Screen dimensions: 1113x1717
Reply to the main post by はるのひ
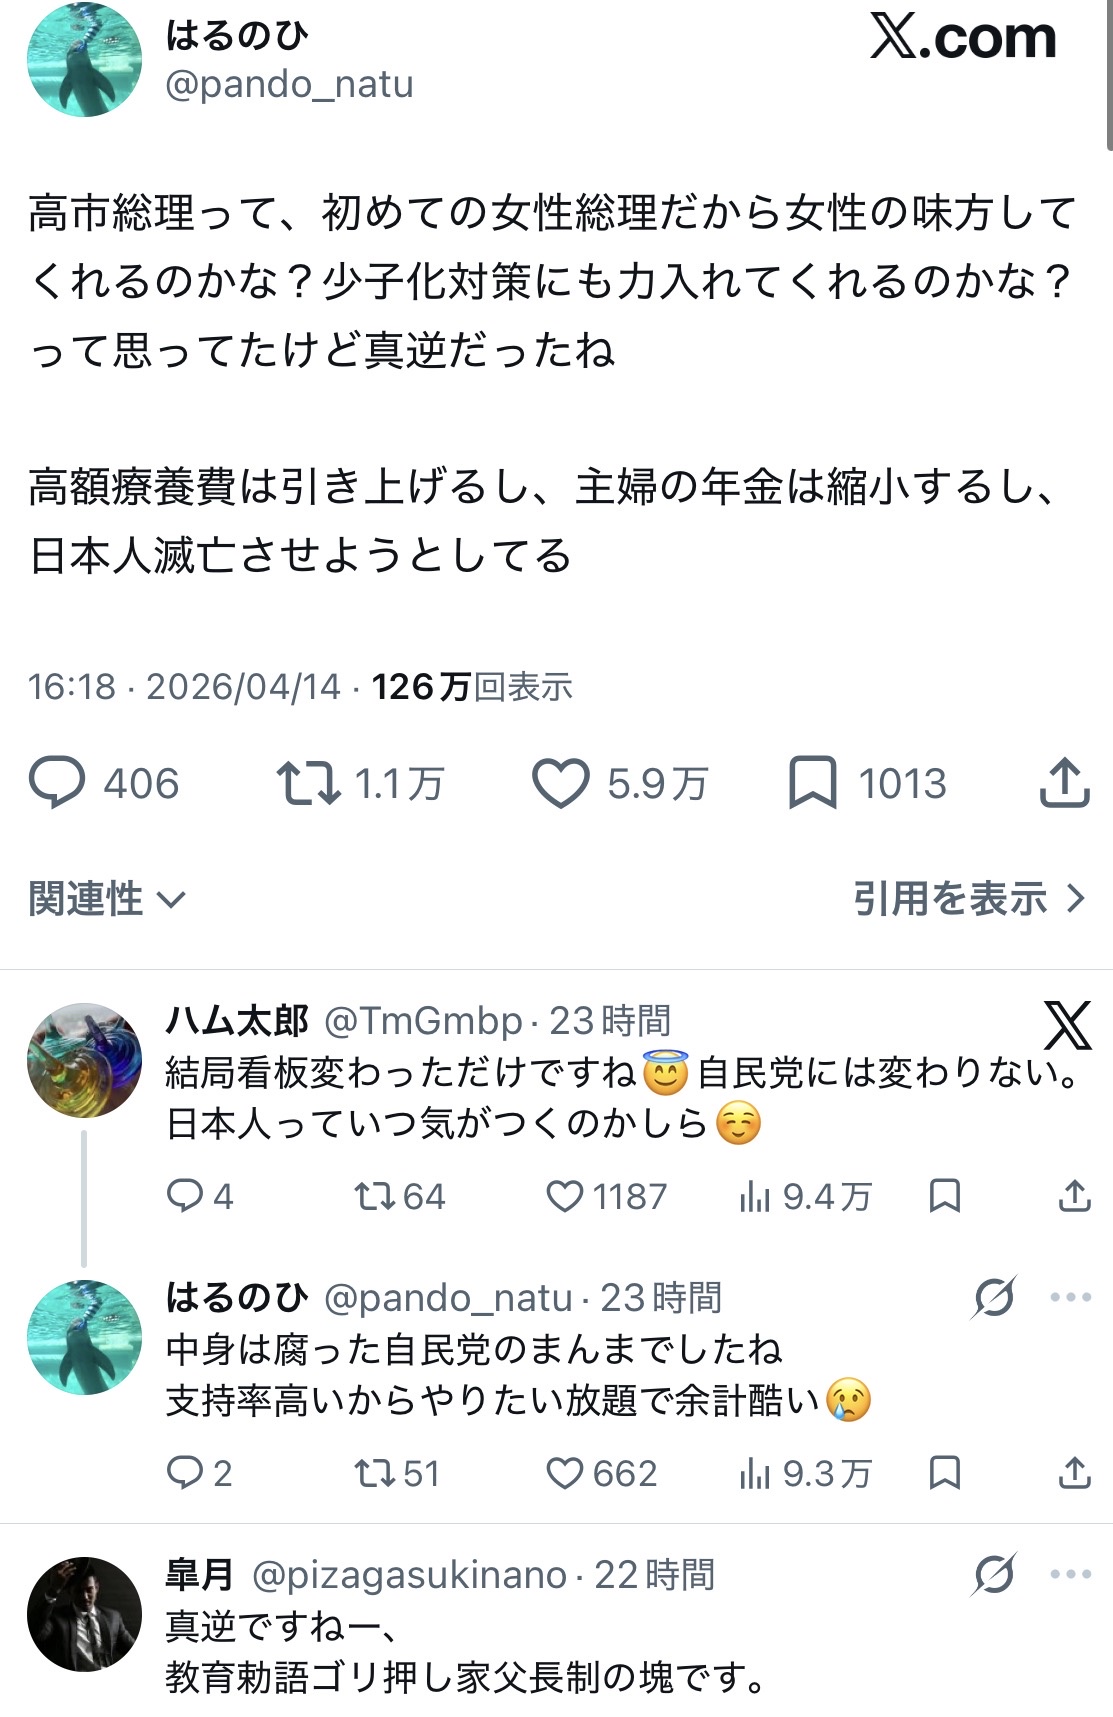click(x=57, y=783)
